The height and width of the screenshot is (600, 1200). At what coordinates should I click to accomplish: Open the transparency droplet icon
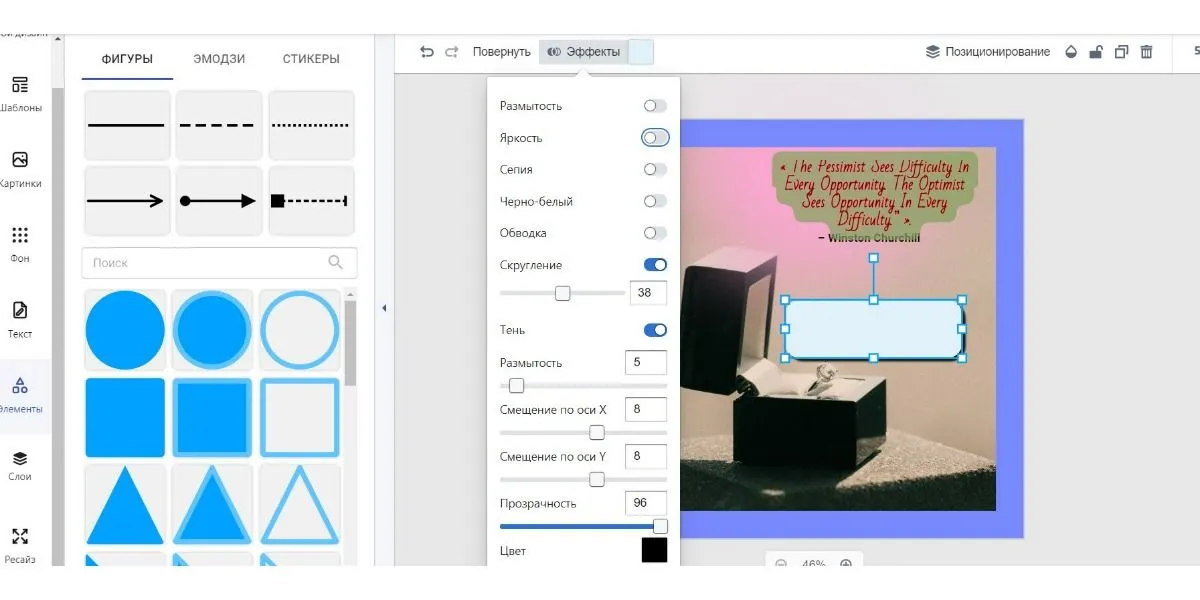(1071, 52)
